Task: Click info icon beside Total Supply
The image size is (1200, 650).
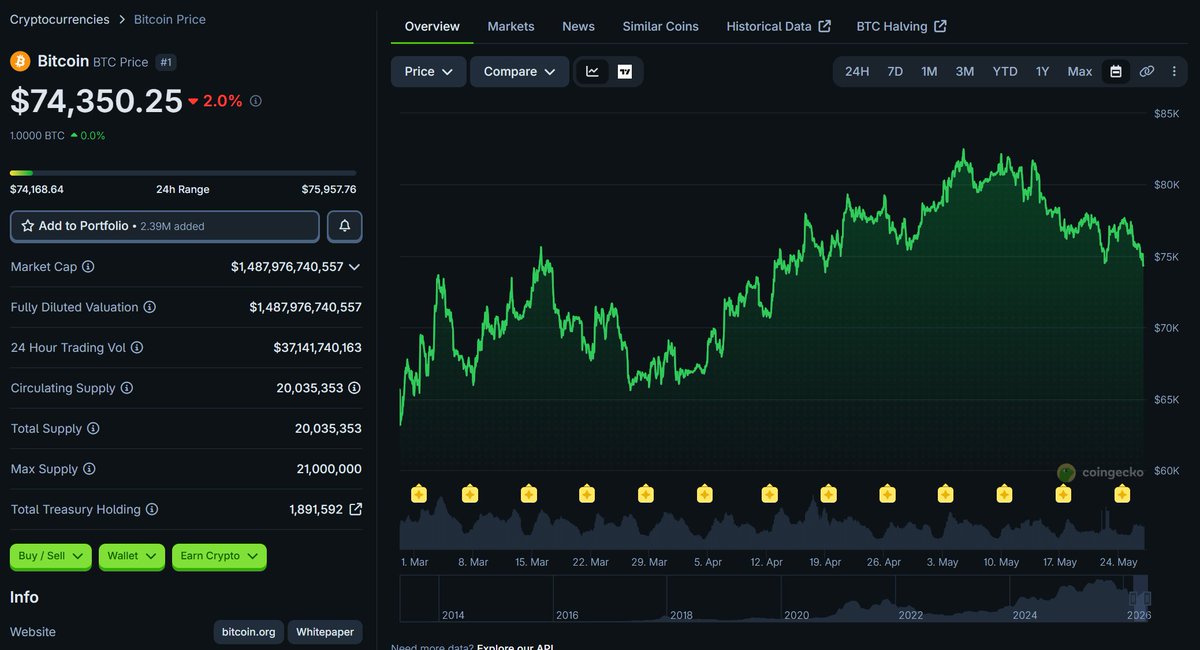Action: point(93,429)
